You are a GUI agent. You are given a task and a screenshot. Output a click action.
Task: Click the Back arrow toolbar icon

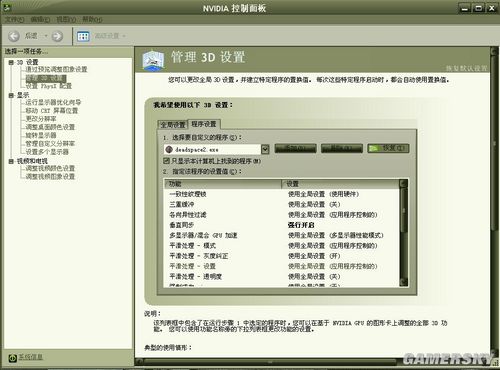tap(14, 36)
